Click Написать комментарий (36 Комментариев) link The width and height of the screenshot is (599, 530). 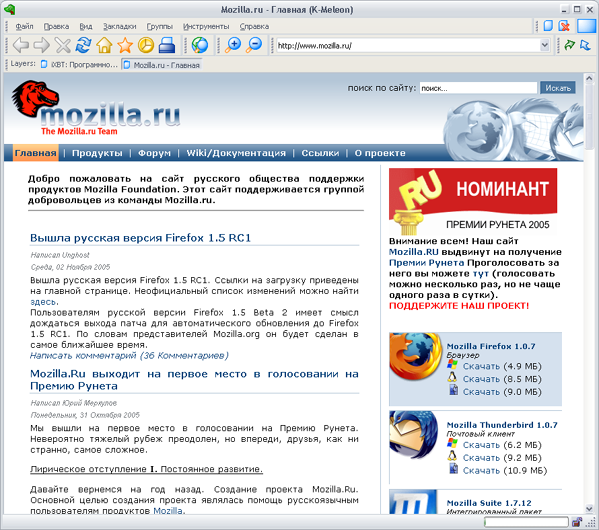[129, 355]
